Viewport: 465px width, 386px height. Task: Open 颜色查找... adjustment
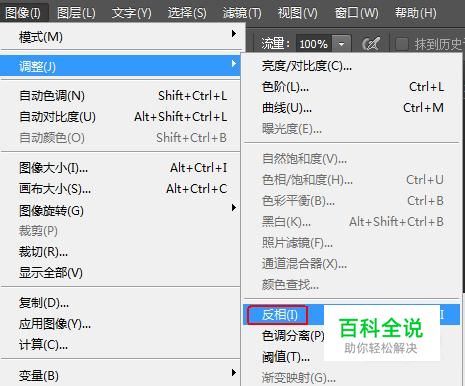[351, 285]
